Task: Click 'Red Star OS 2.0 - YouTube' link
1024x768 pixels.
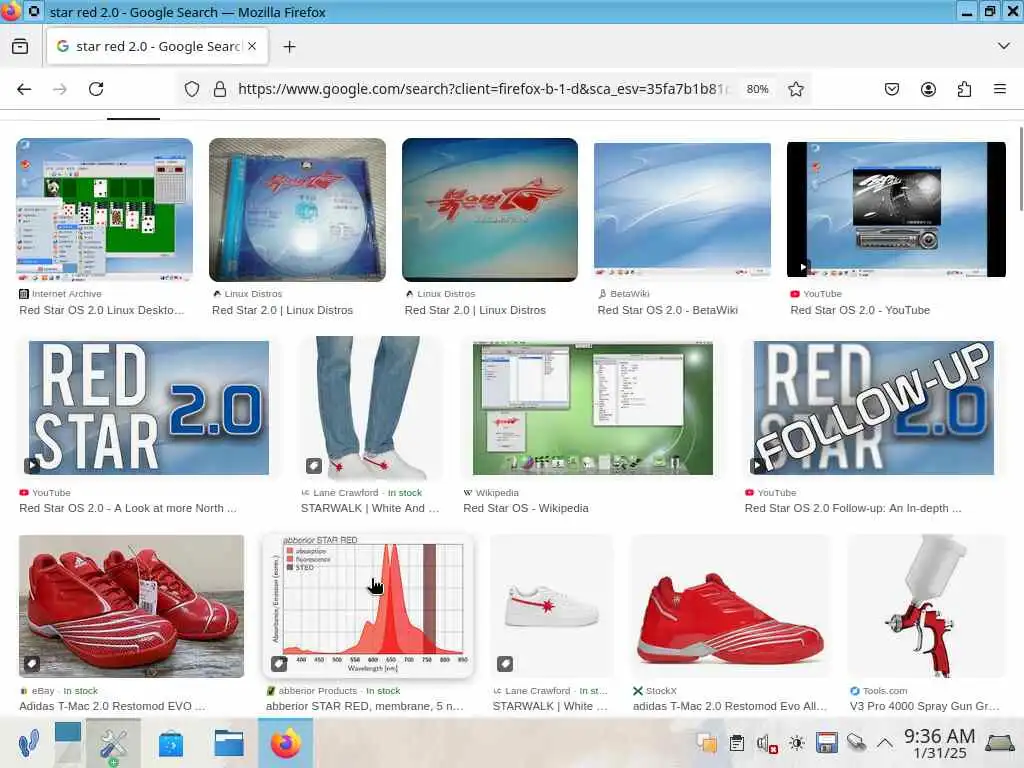Action: click(x=860, y=310)
